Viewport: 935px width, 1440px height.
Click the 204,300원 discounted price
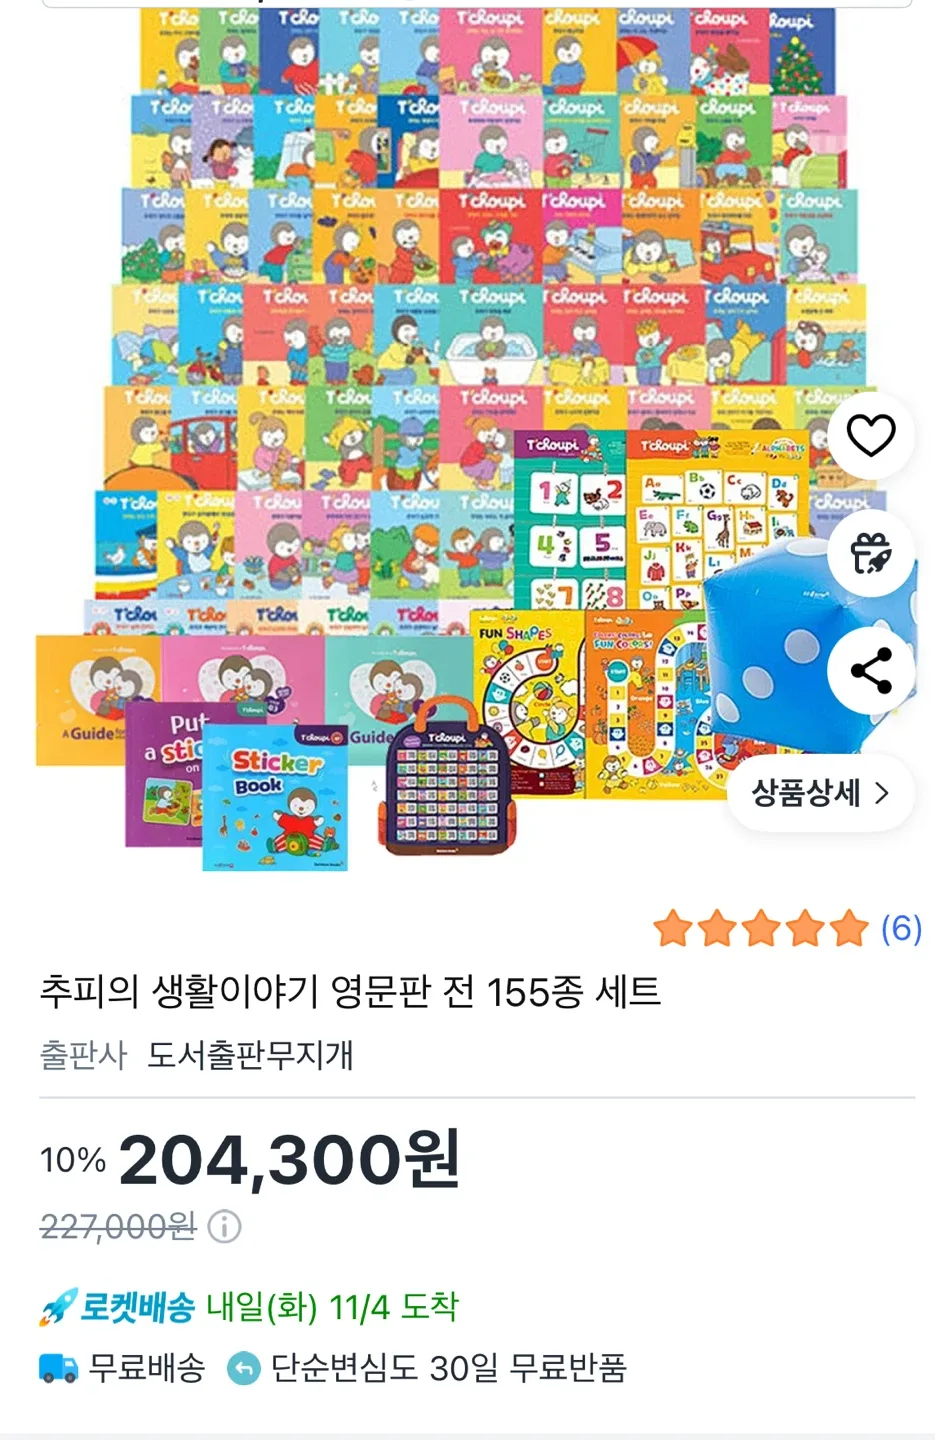point(290,1160)
